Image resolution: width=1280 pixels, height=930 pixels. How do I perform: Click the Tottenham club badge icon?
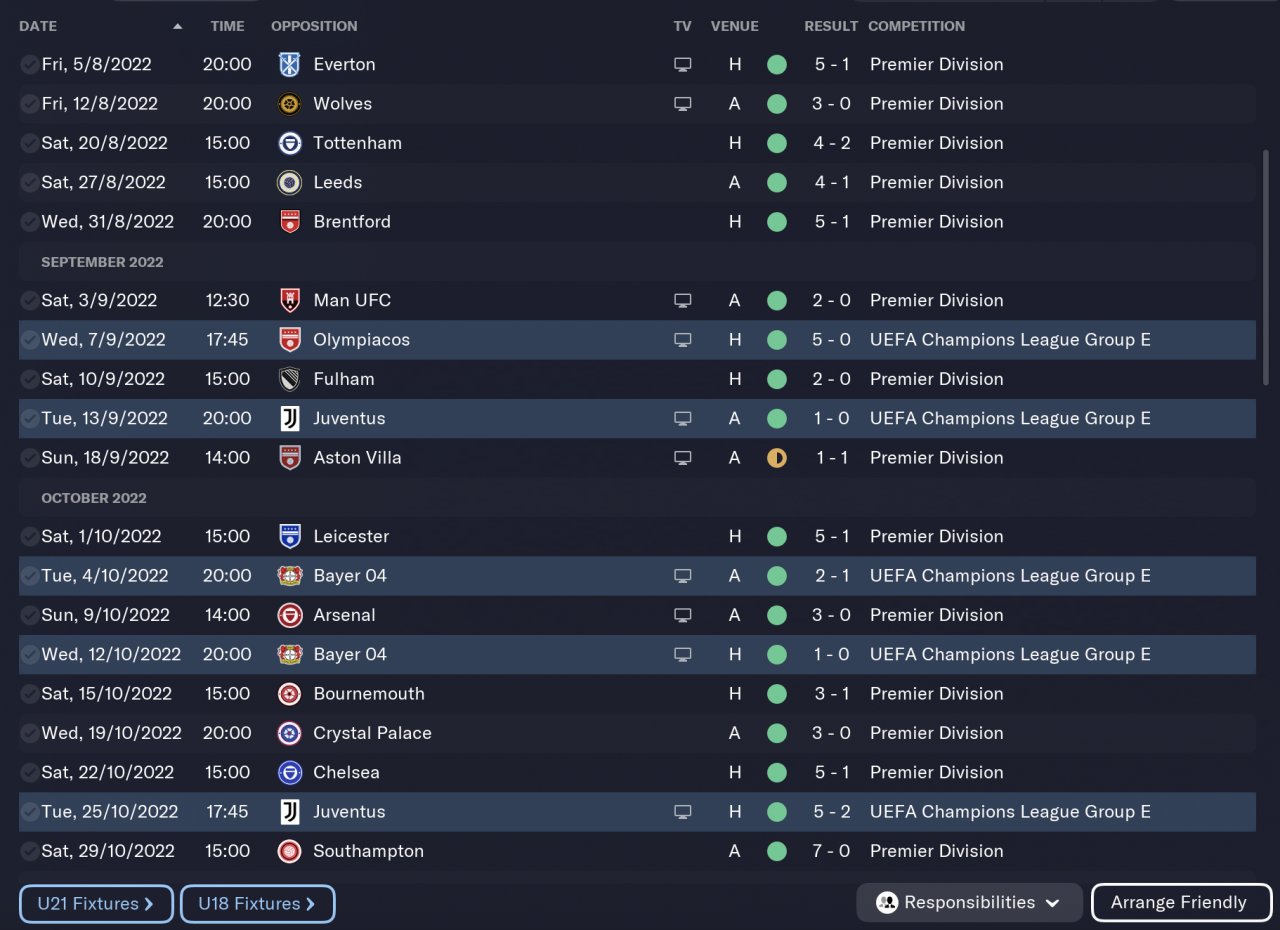click(289, 143)
